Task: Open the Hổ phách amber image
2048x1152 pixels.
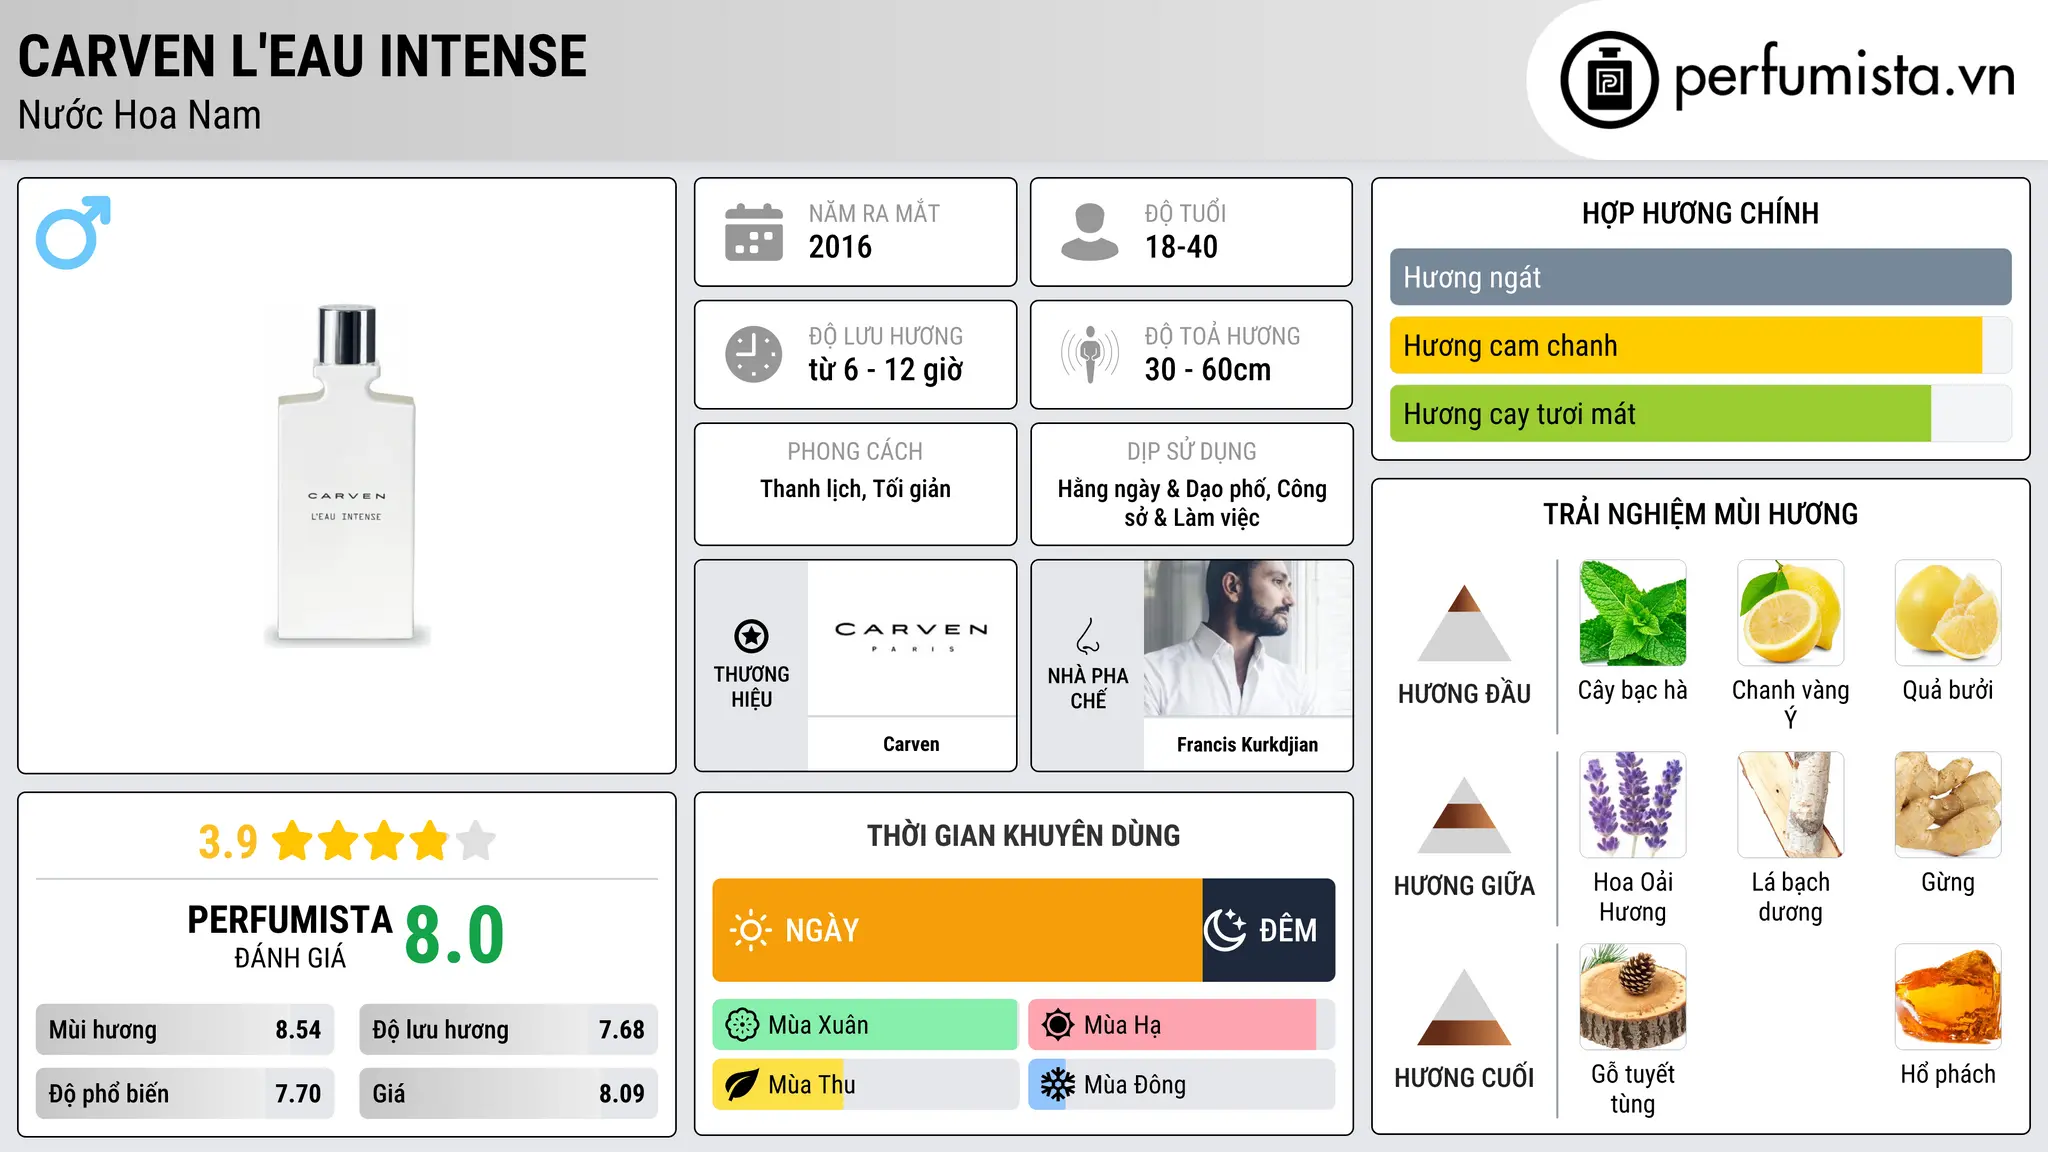Action: point(1948,997)
